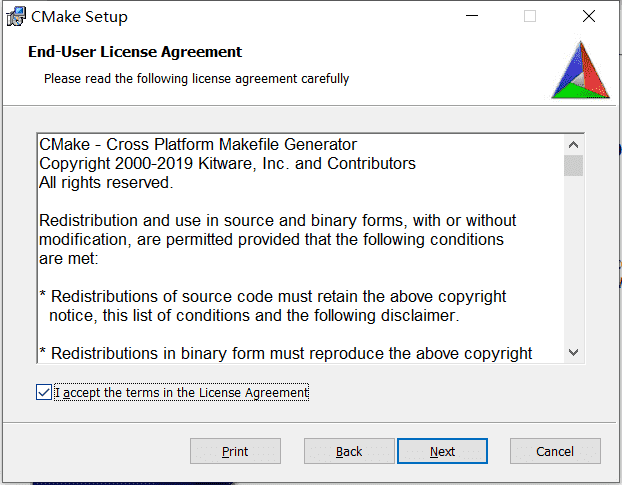The image size is (622, 485).
Task: Click the 'All rights reserved.' line
Action: point(106,182)
